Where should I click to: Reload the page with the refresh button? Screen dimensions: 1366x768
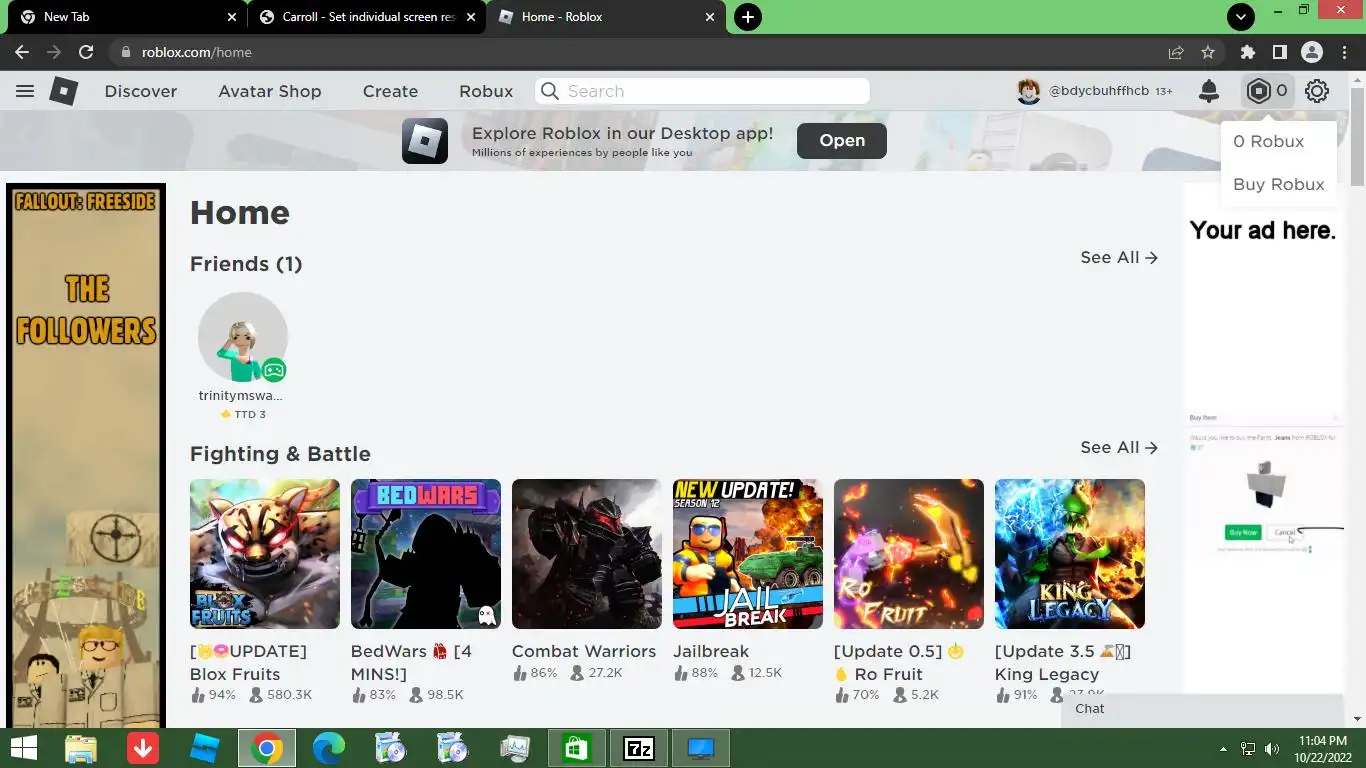click(x=86, y=52)
